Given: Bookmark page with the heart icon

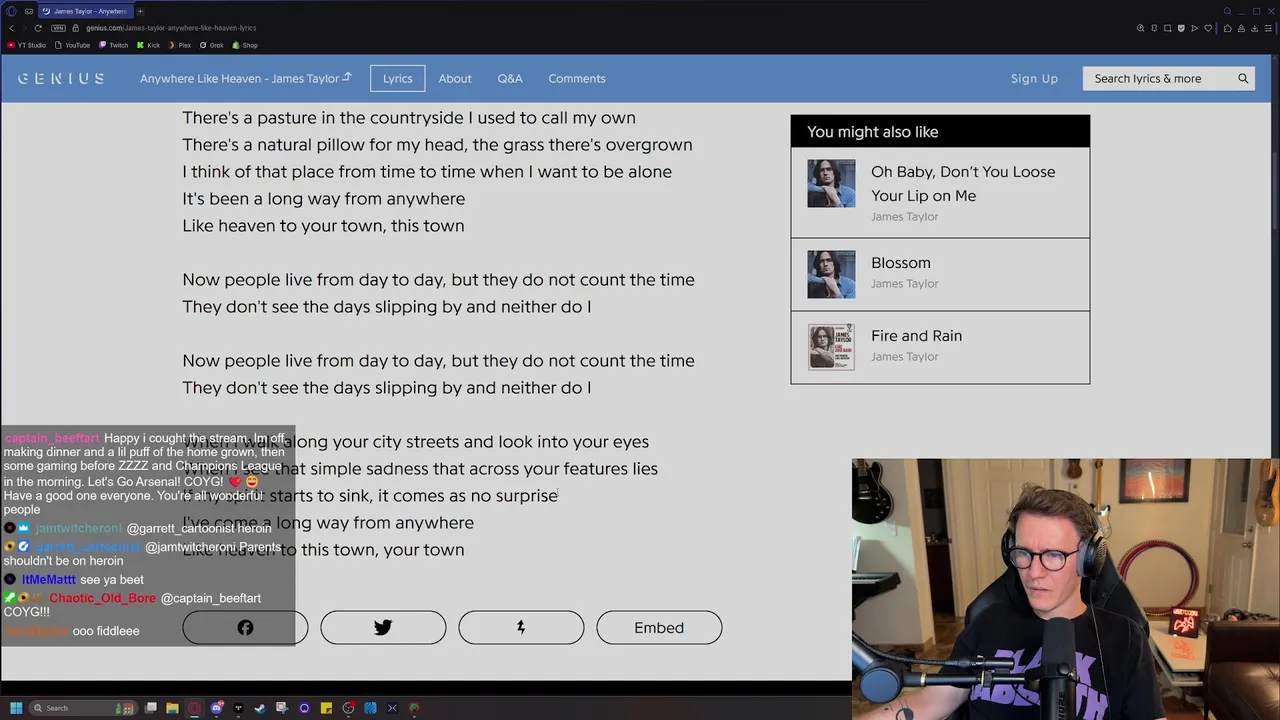Looking at the screenshot, I should click(x=1208, y=28).
